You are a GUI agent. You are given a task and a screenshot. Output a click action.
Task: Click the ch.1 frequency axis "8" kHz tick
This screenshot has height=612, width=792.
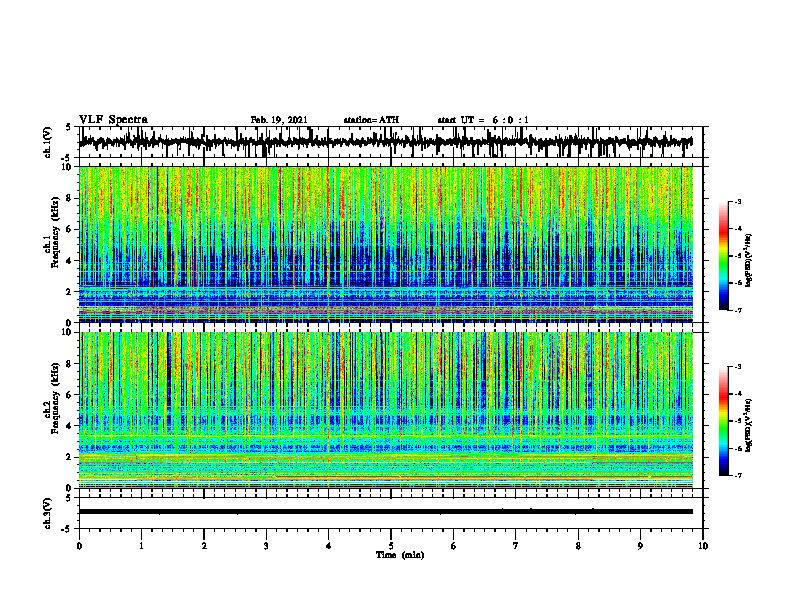(70, 198)
